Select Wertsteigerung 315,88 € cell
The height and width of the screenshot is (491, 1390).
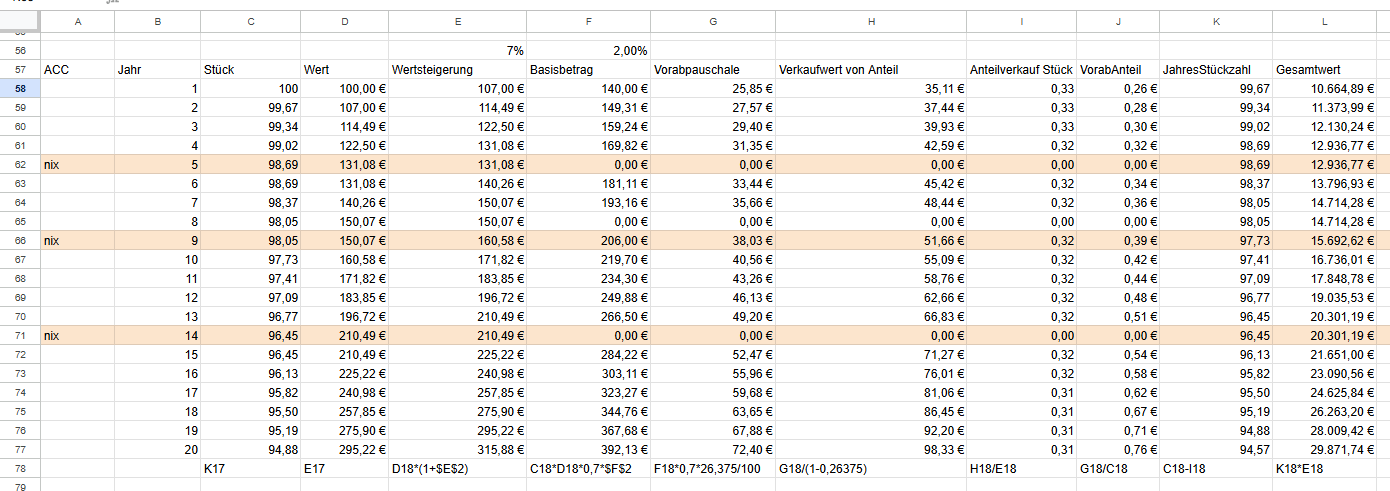457,450
